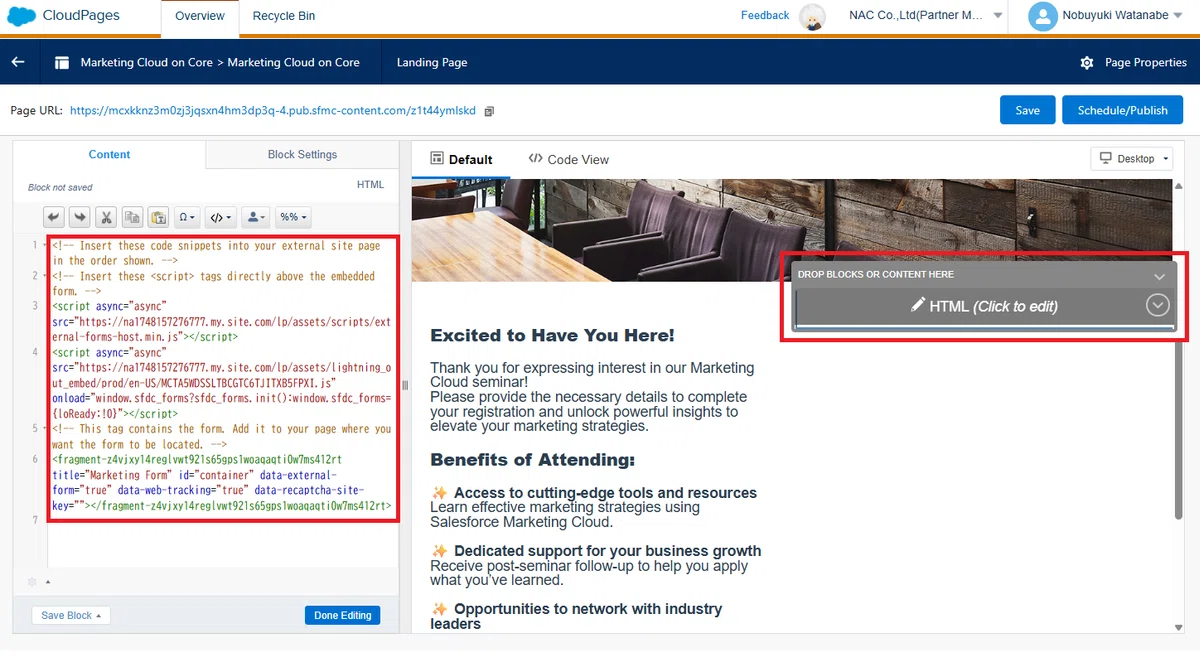Open the Save Block dropdown

pyautogui.click(x=71, y=615)
